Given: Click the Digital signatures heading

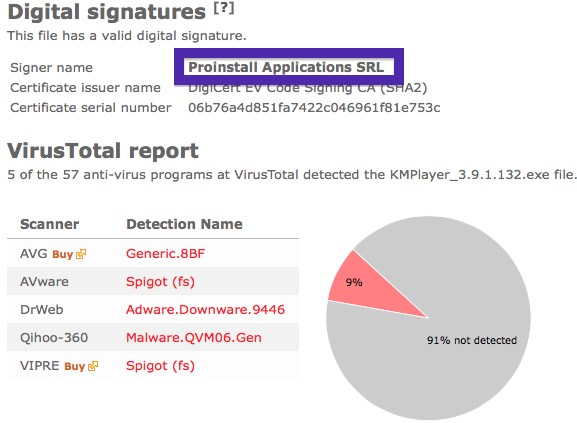Looking at the screenshot, I should click(x=107, y=12).
